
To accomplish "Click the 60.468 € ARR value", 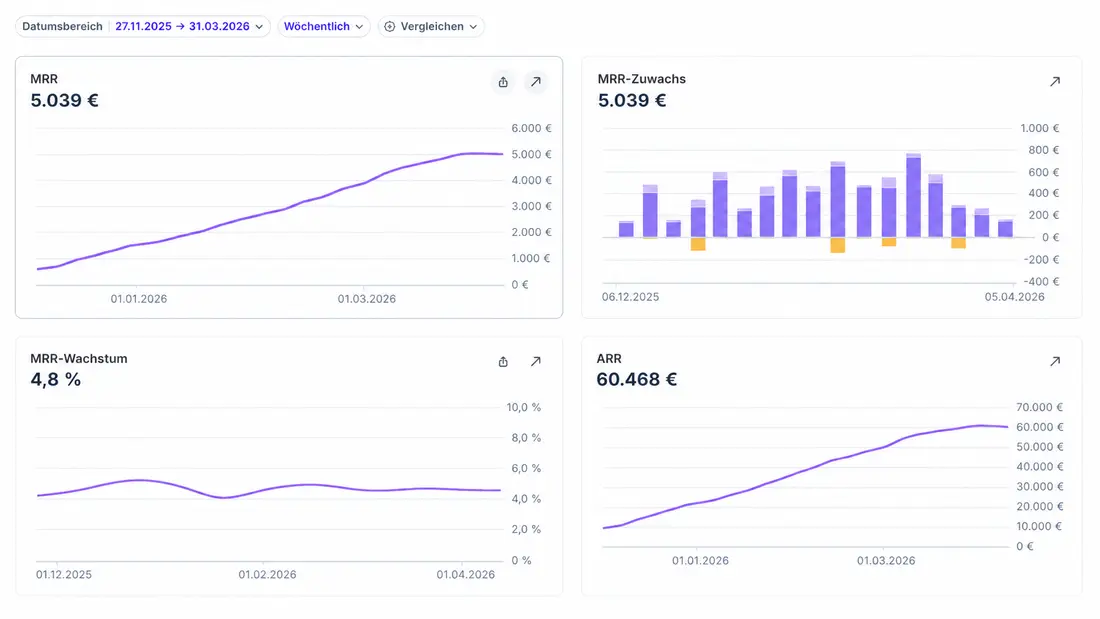I will (x=636, y=380).
